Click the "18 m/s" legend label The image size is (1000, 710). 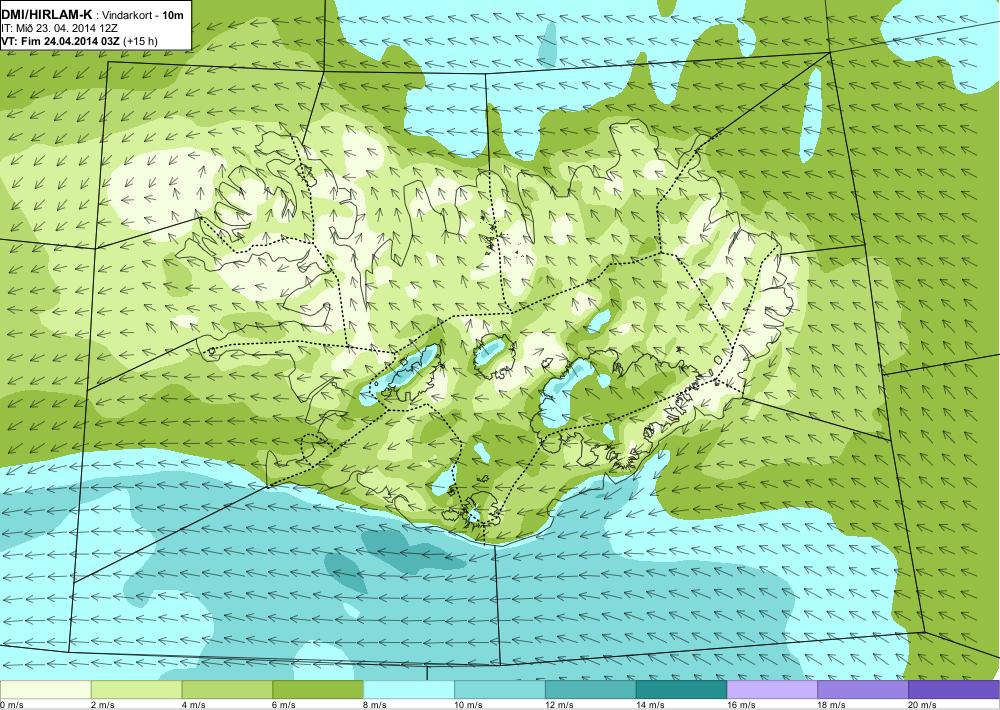point(832,705)
